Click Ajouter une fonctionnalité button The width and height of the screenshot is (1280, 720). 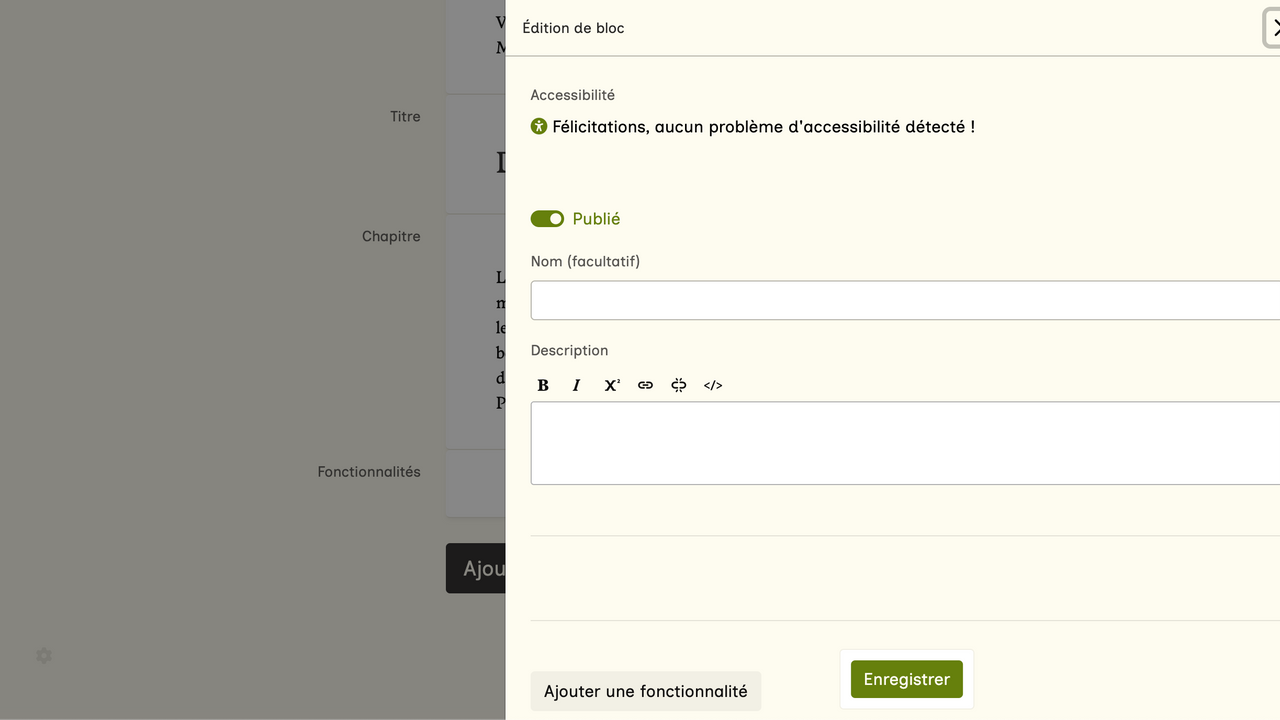pyautogui.click(x=645, y=691)
